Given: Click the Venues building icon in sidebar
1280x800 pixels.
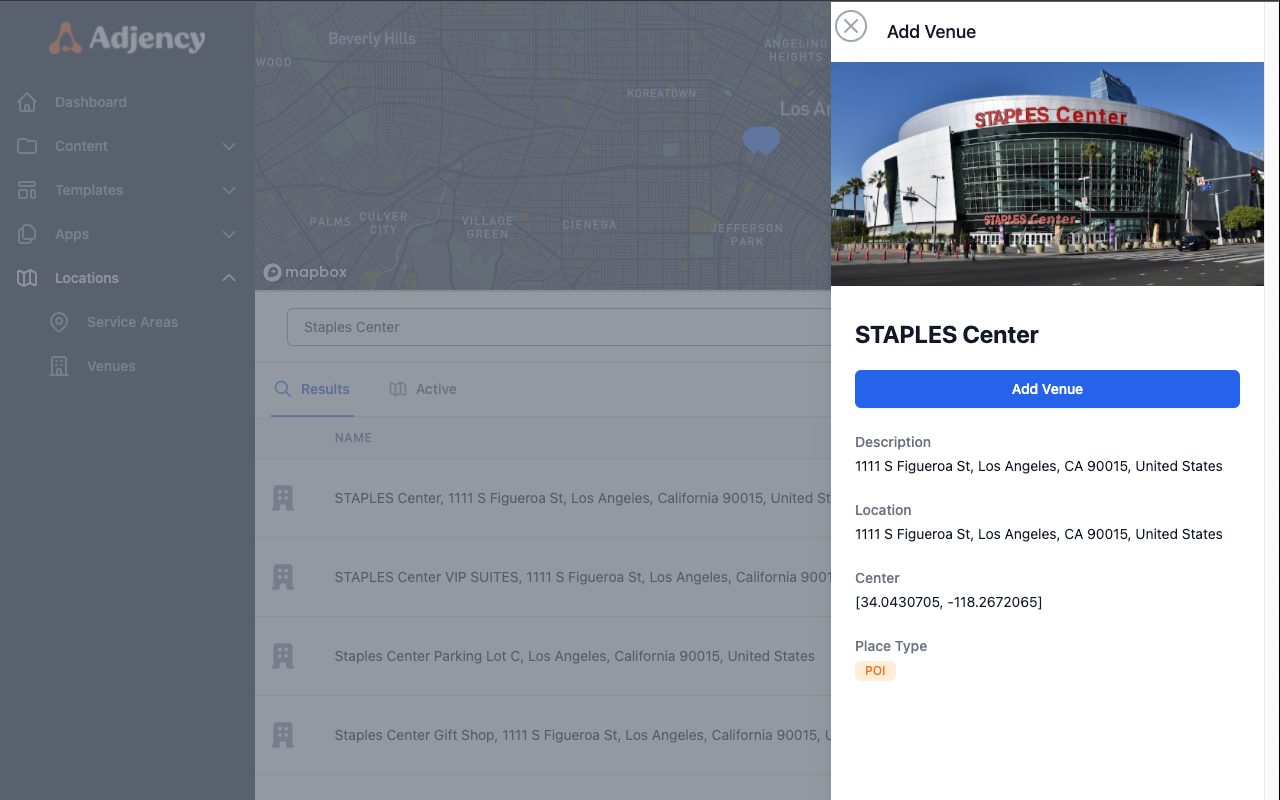Looking at the screenshot, I should [59, 366].
